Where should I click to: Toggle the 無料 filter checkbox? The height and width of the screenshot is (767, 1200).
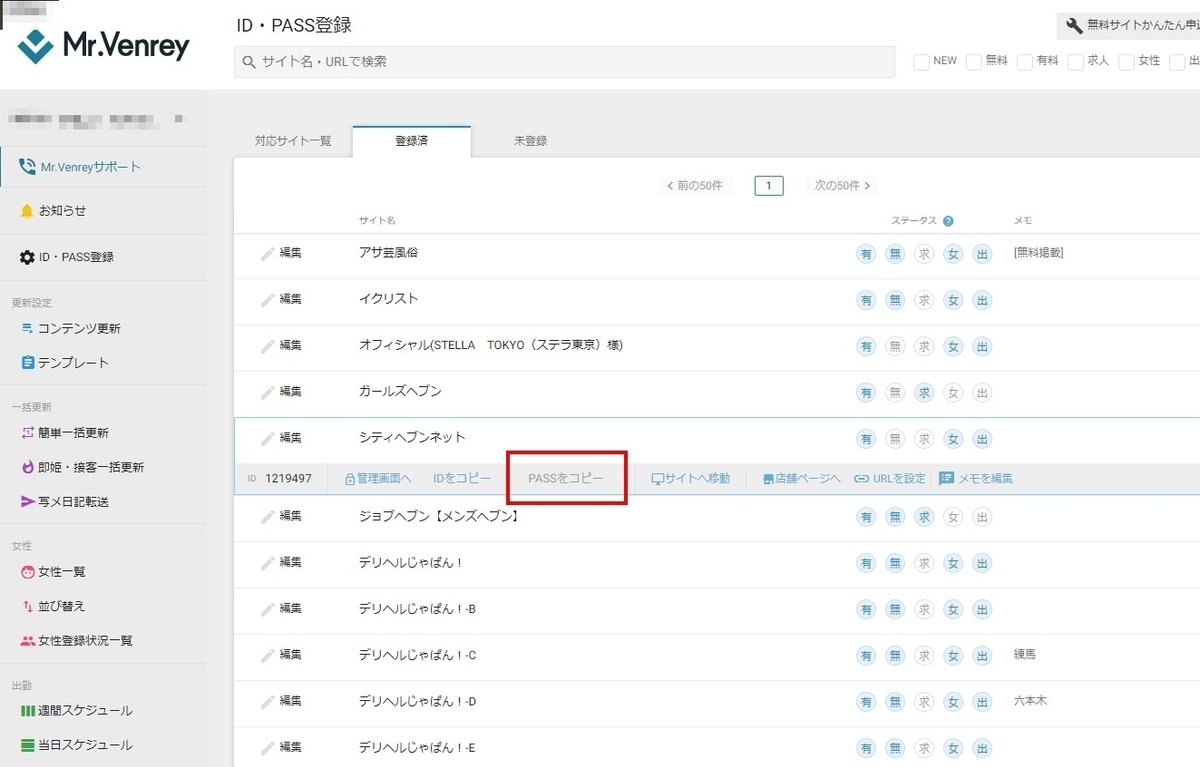point(974,62)
